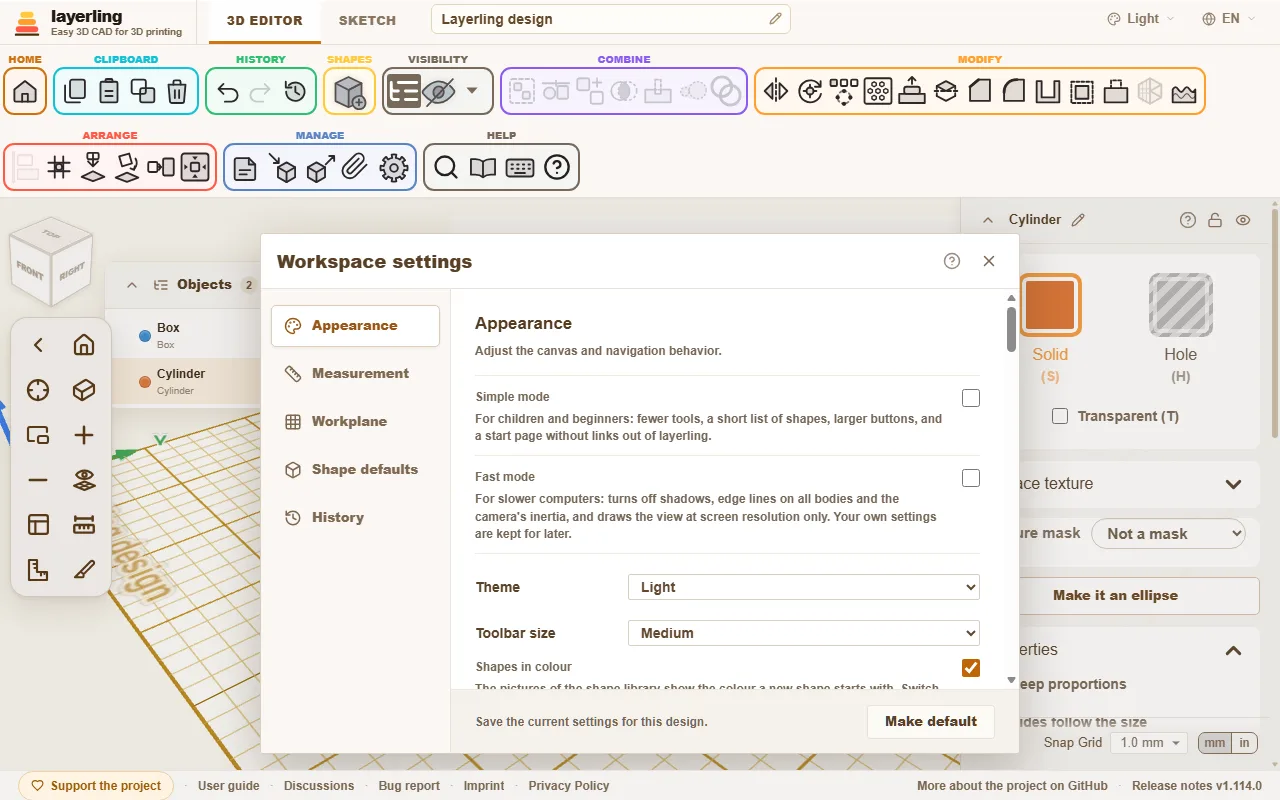
Task: Open the 'Not a mask' texture mask dropdown
Action: (x=1168, y=534)
